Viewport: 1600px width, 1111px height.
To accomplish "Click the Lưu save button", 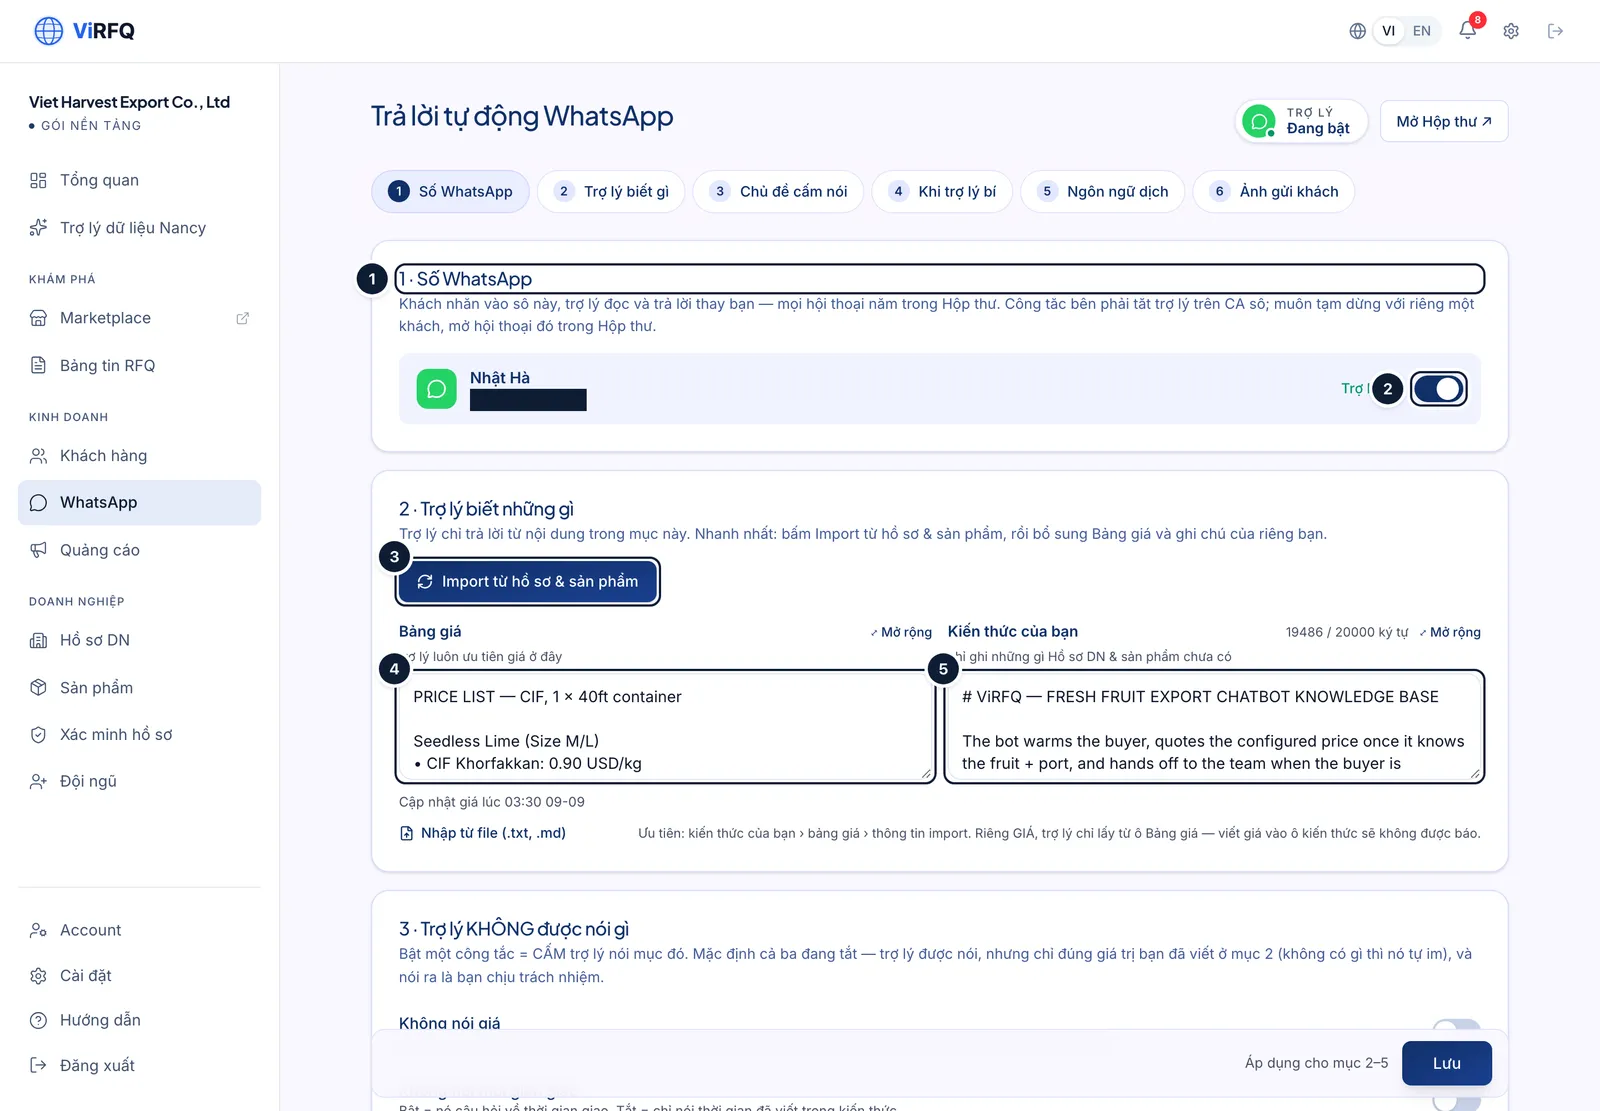I will click(1447, 1063).
